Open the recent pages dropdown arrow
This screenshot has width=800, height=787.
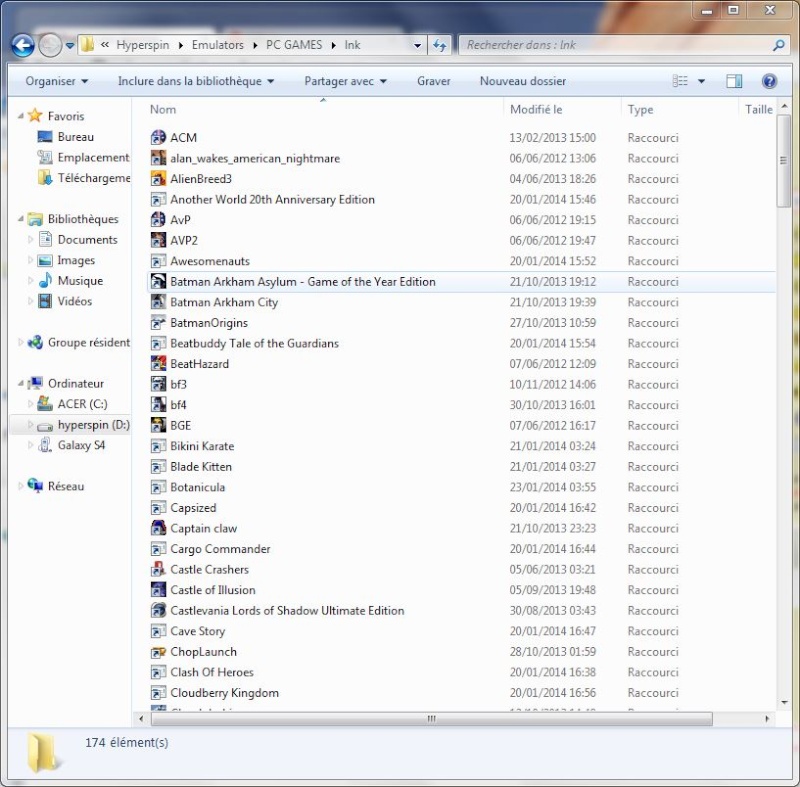click(x=70, y=46)
